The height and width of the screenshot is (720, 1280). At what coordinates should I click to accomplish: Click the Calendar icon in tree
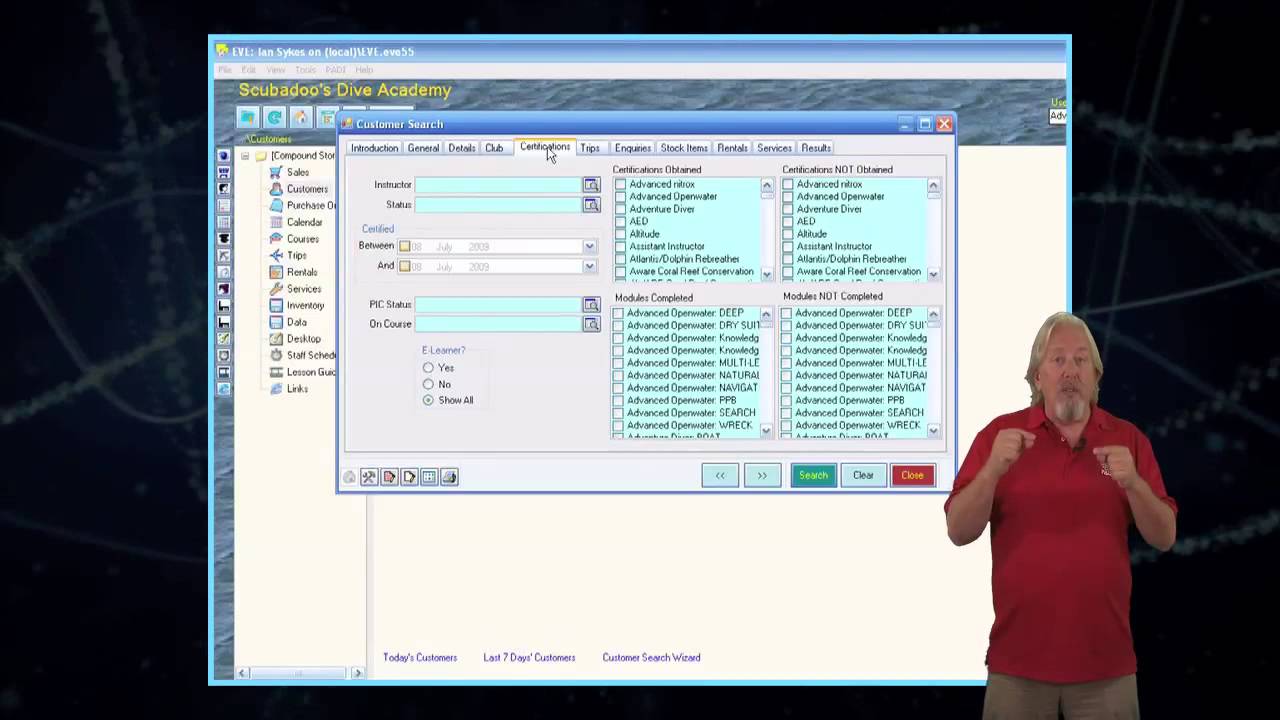(x=276, y=222)
